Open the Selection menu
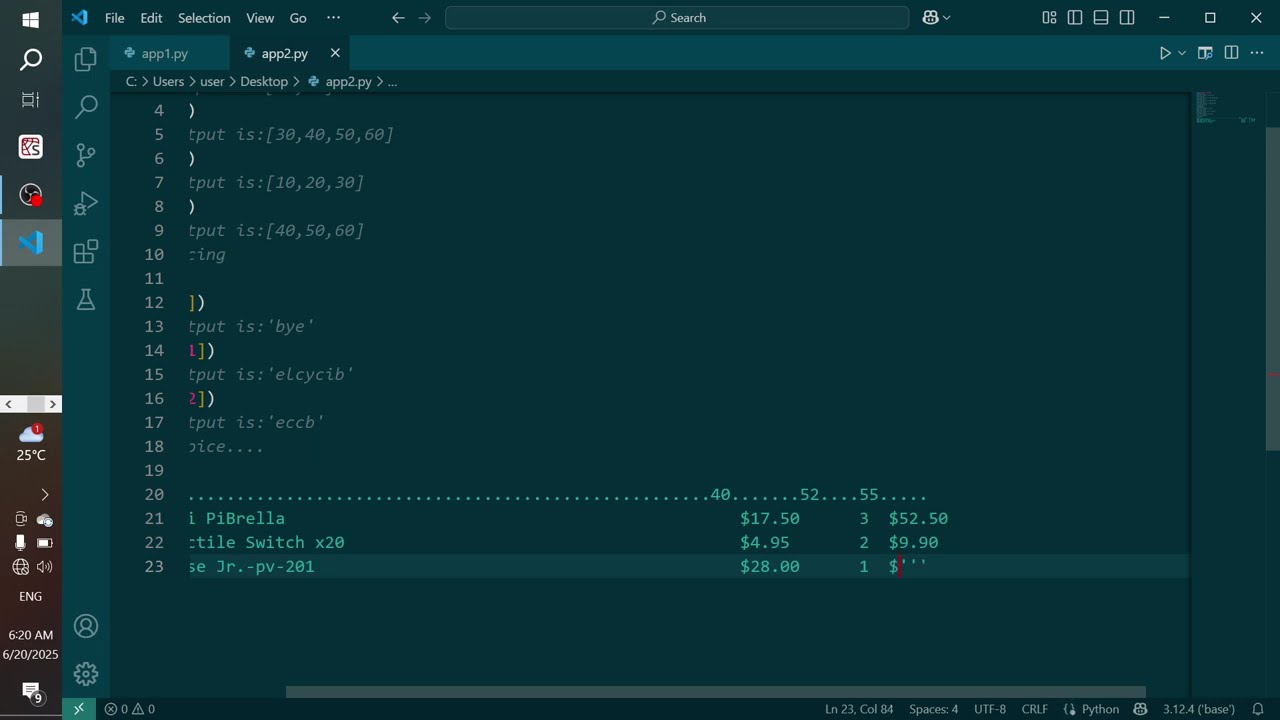 tap(204, 18)
